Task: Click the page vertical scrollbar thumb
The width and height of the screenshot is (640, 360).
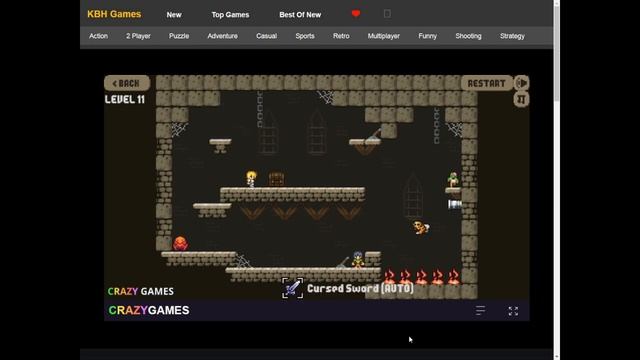Action: coord(557,54)
